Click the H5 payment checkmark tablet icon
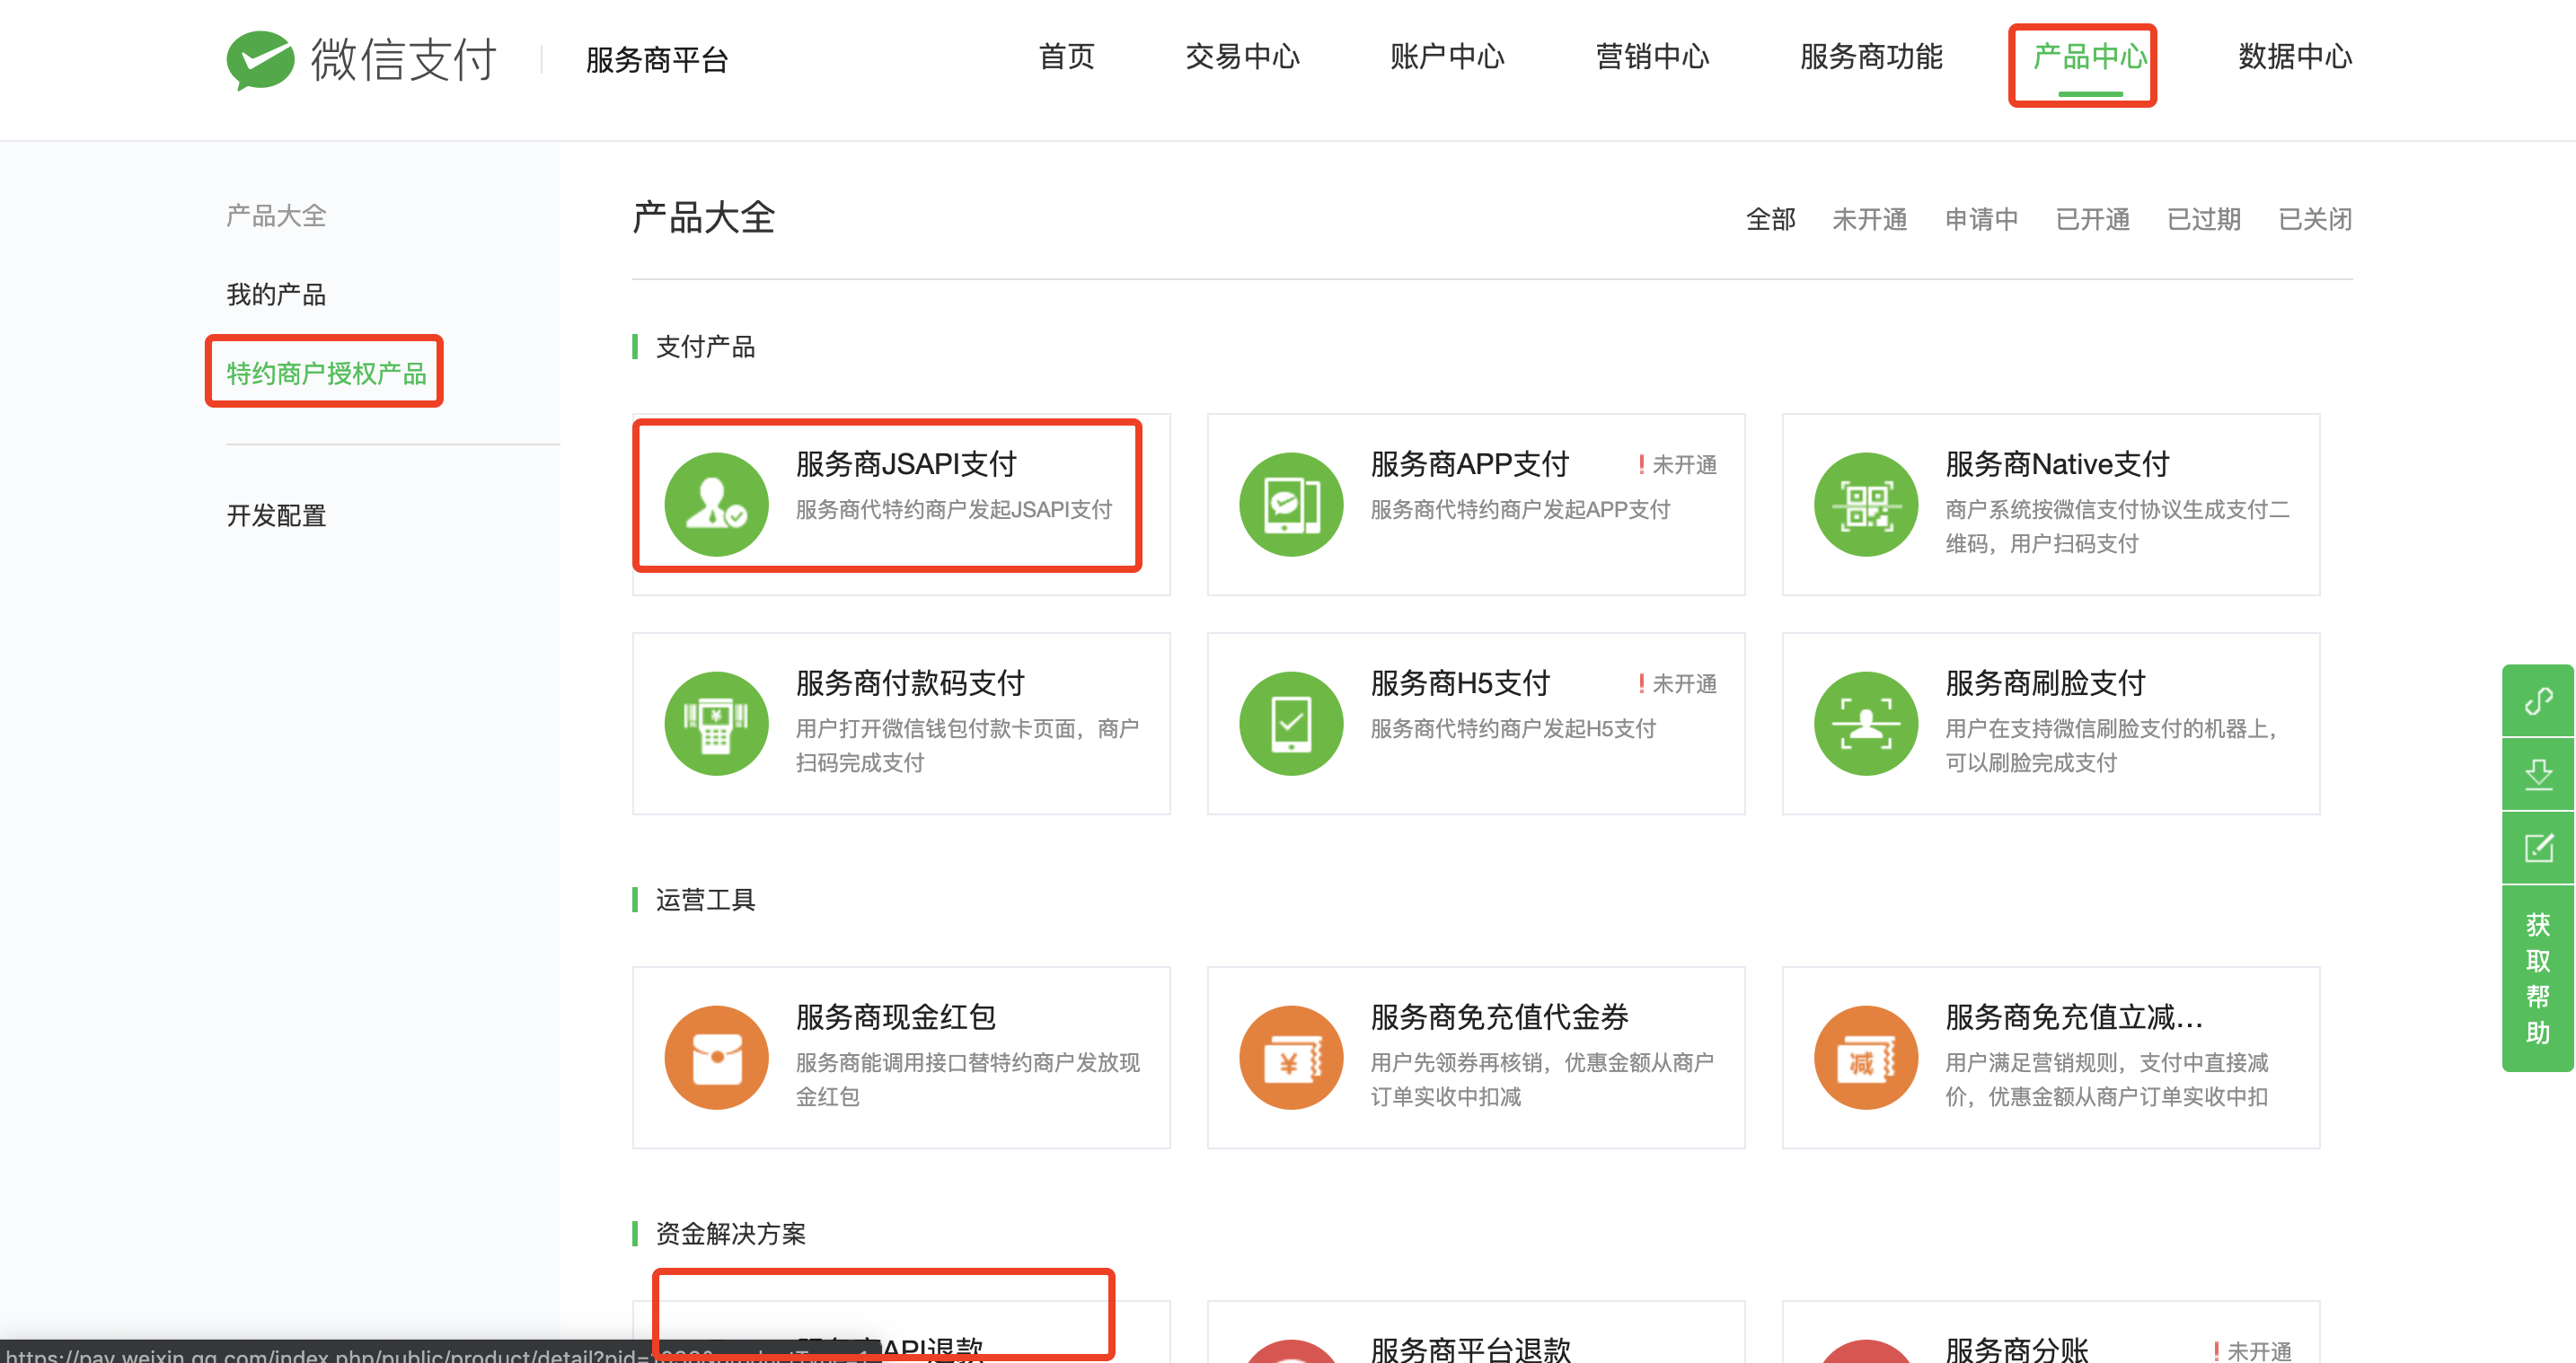Image resolution: width=2576 pixels, height=1363 pixels. (1291, 723)
